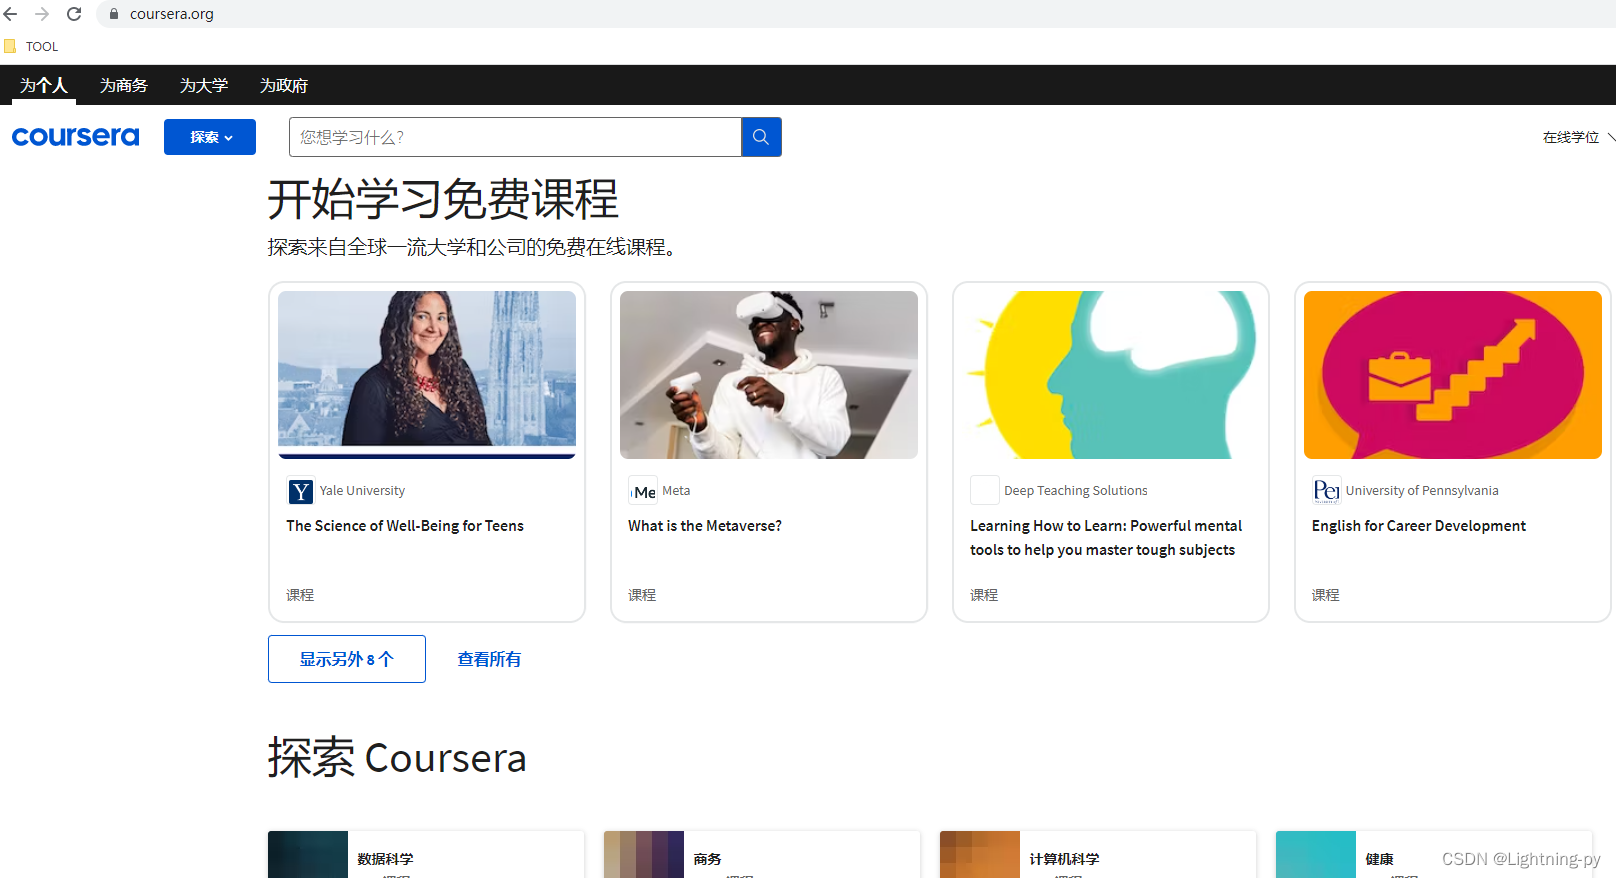Expand the 探索 dropdown button
The height and width of the screenshot is (878, 1616).
[210, 137]
